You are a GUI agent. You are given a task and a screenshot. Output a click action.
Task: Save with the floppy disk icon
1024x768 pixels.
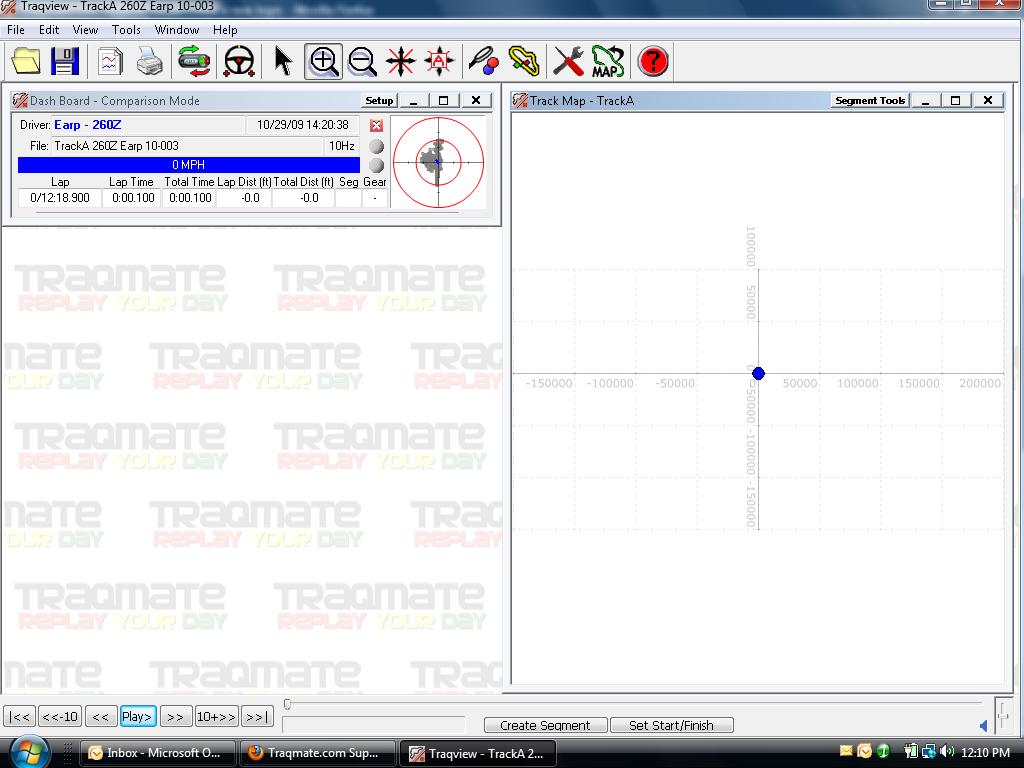[65, 61]
